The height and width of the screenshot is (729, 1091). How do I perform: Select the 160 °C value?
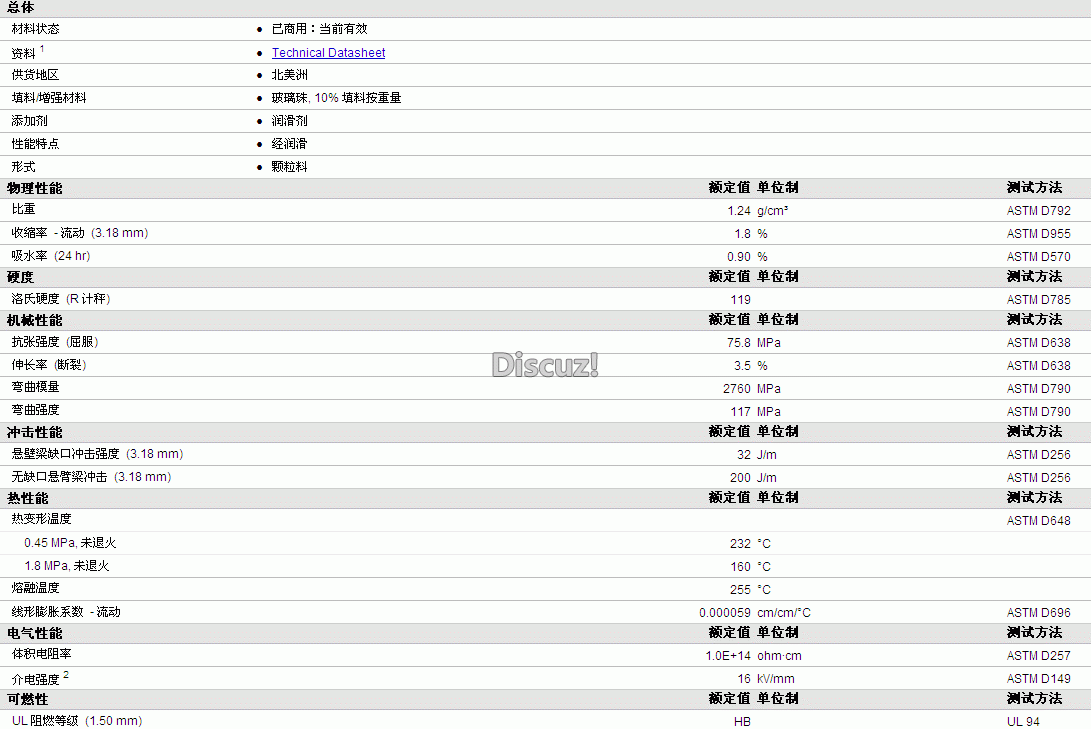[x=751, y=567]
